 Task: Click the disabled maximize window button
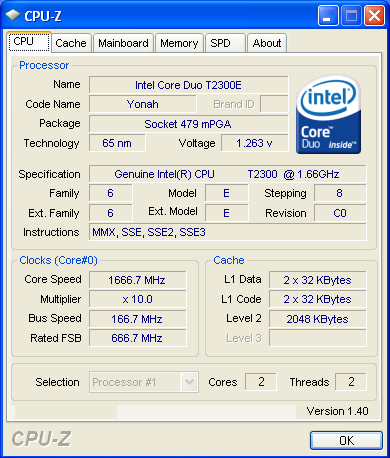click(351, 15)
